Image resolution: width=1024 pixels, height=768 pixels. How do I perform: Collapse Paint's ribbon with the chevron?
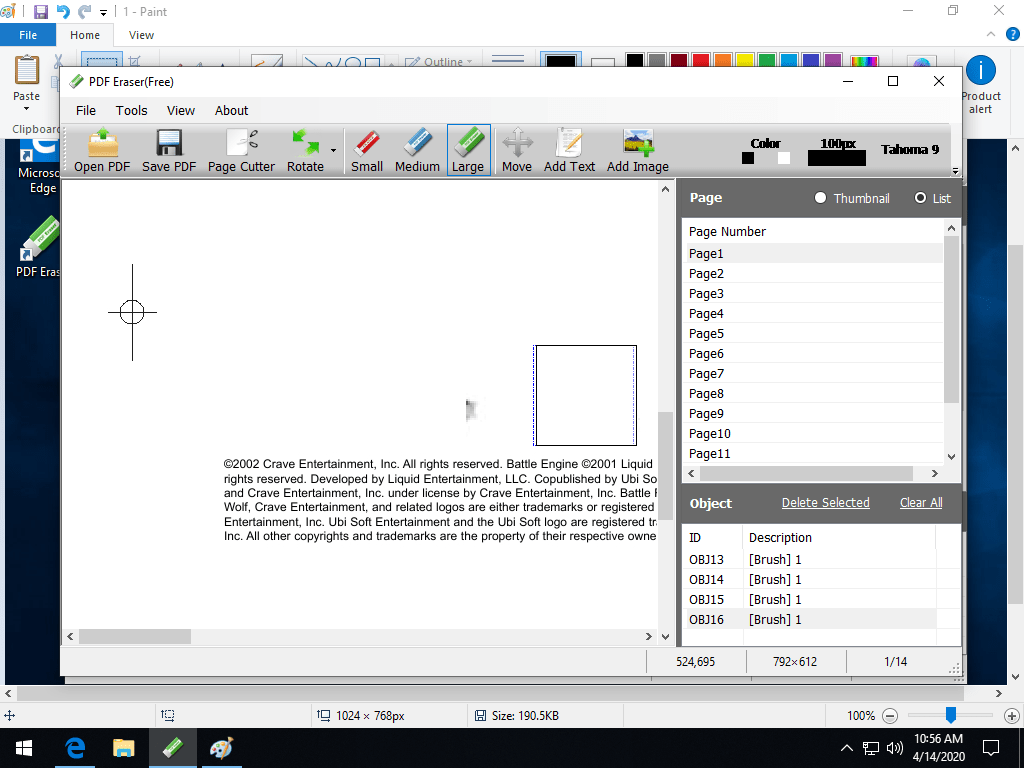click(x=991, y=35)
